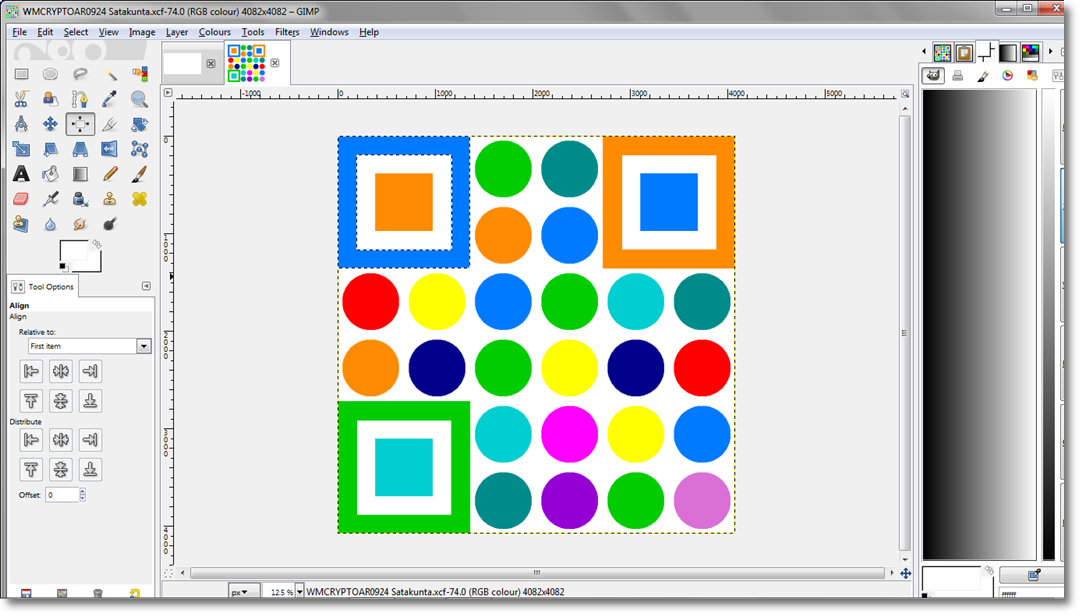Select the Rectangle Select tool
1080x615 pixels.
21,74
